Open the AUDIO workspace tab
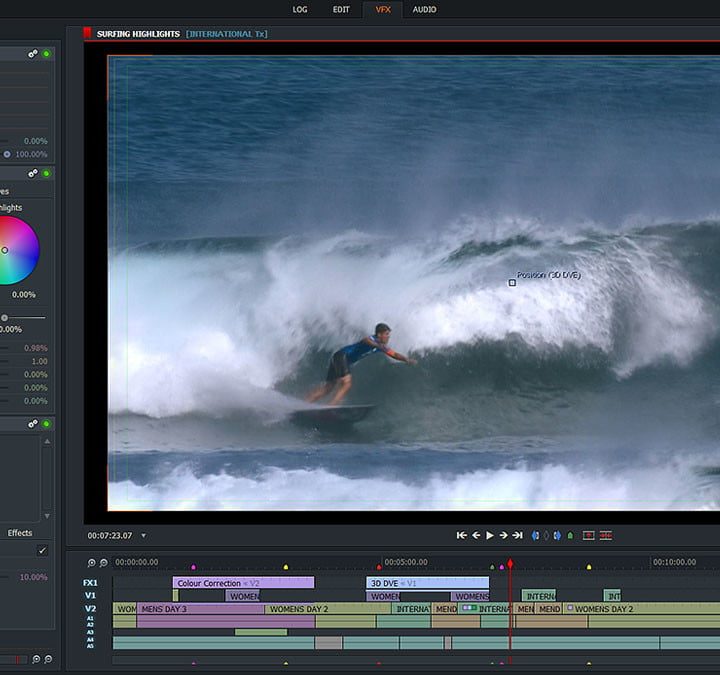Viewport: 720px width, 675px height. (424, 9)
